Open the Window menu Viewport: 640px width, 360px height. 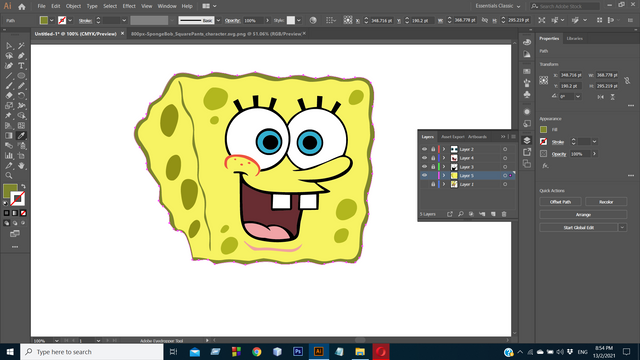(x=167, y=6)
